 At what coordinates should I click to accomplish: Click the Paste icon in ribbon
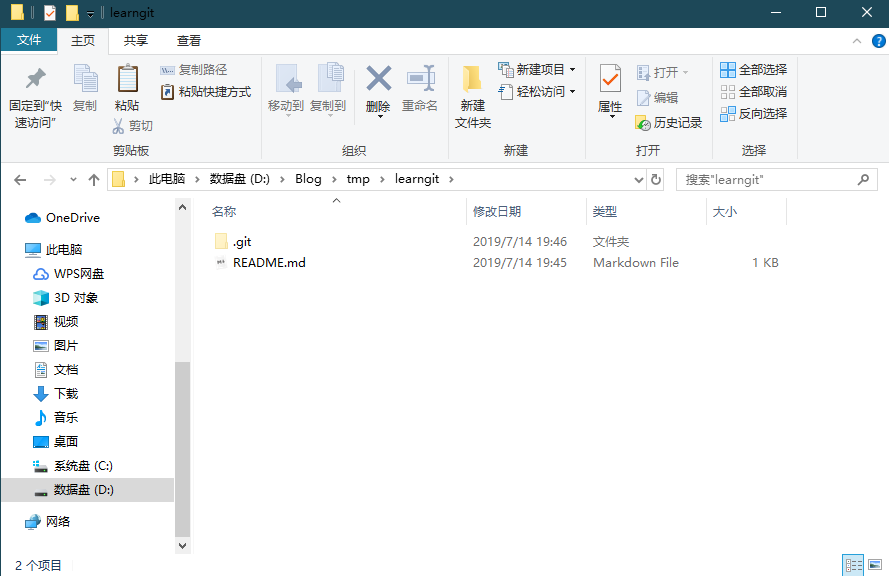[x=127, y=79]
